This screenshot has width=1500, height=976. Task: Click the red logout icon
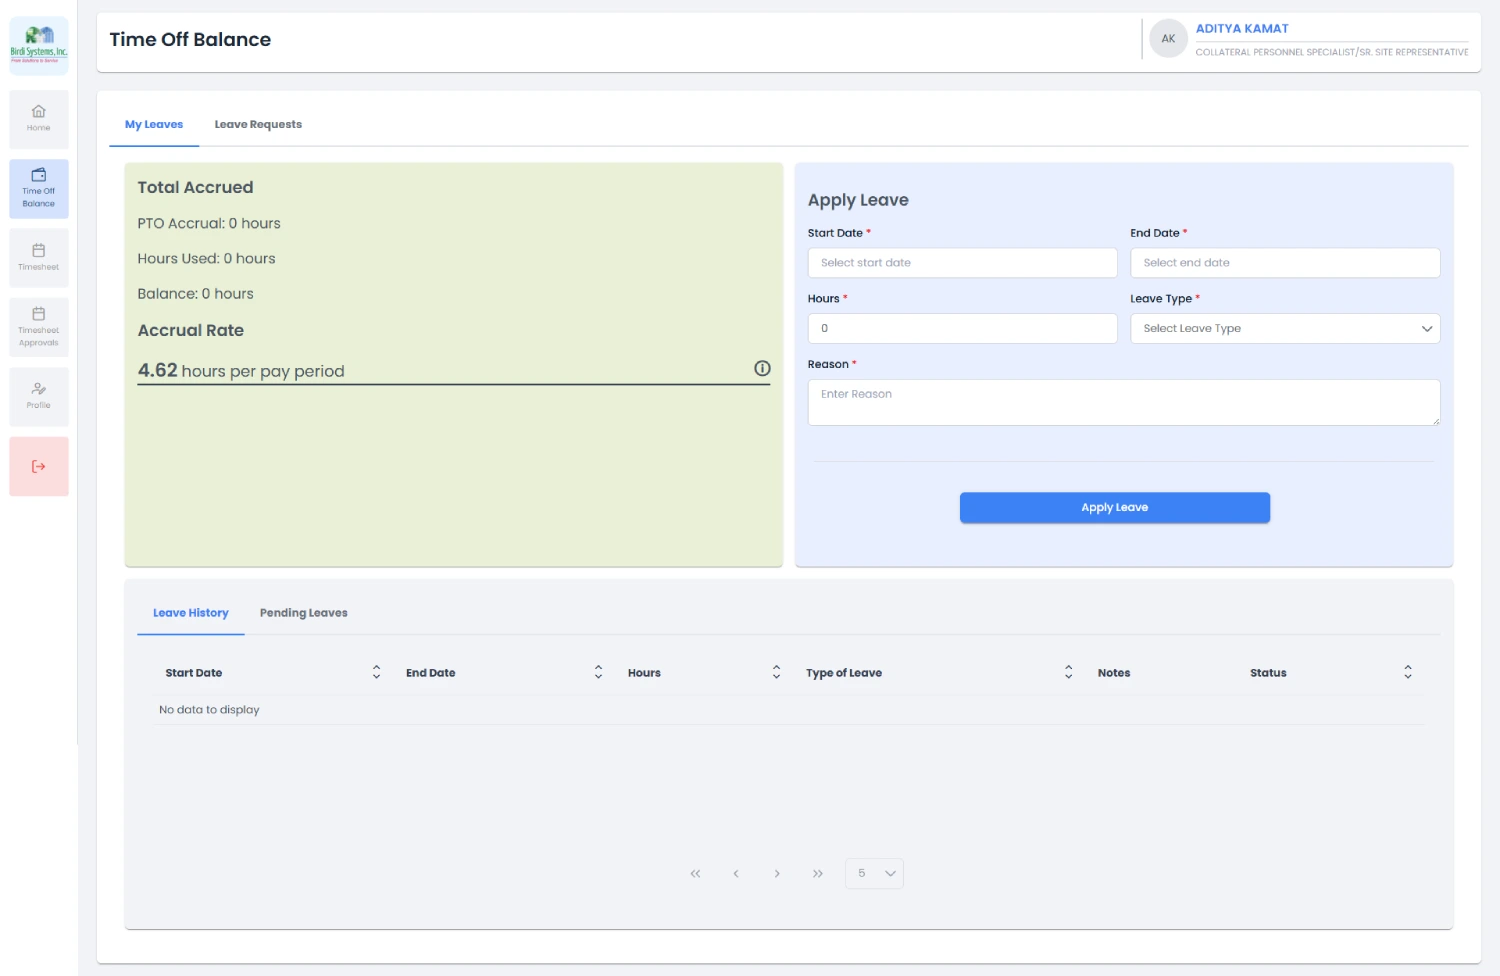(39, 466)
